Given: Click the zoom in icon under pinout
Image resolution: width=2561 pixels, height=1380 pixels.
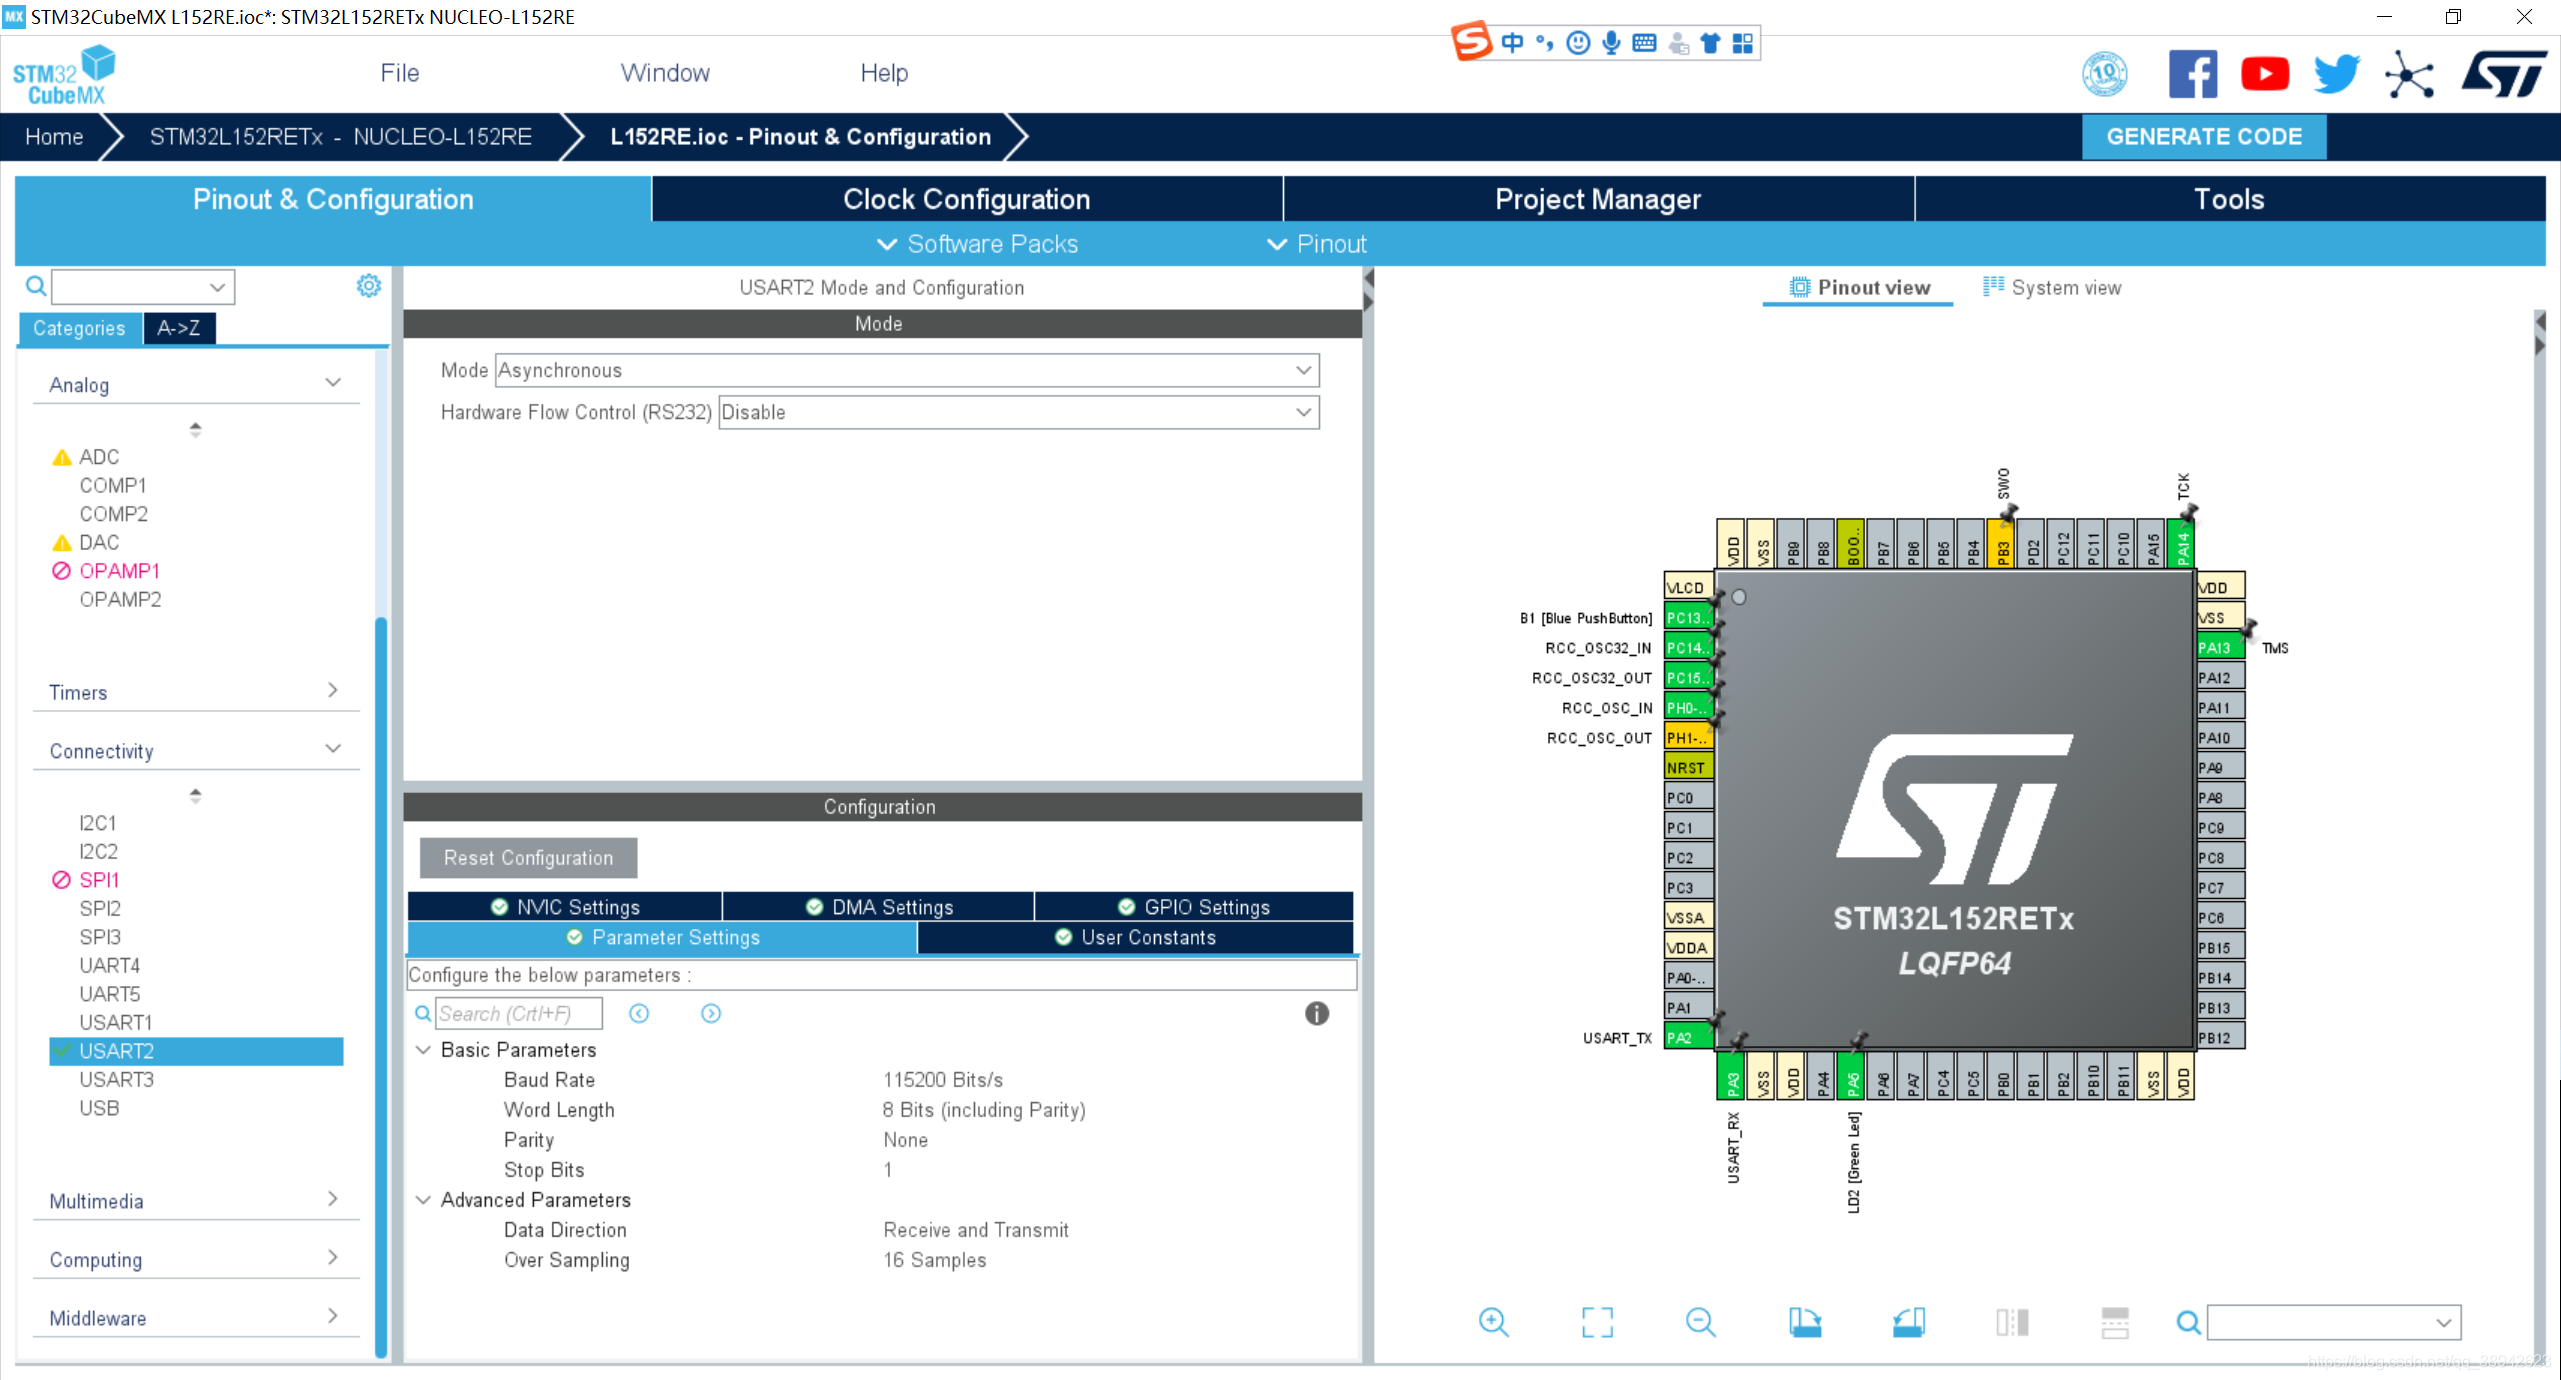Looking at the screenshot, I should pos(1493,1322).
